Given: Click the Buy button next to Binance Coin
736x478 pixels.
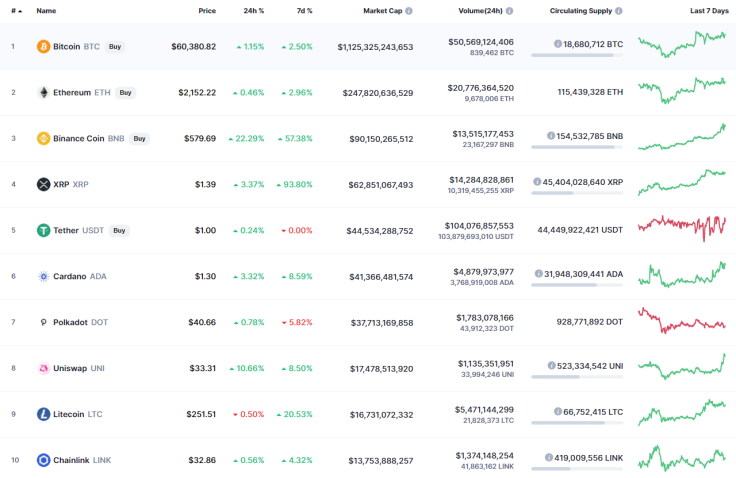Looking at the screenshot, I should [x=139, y=139].
